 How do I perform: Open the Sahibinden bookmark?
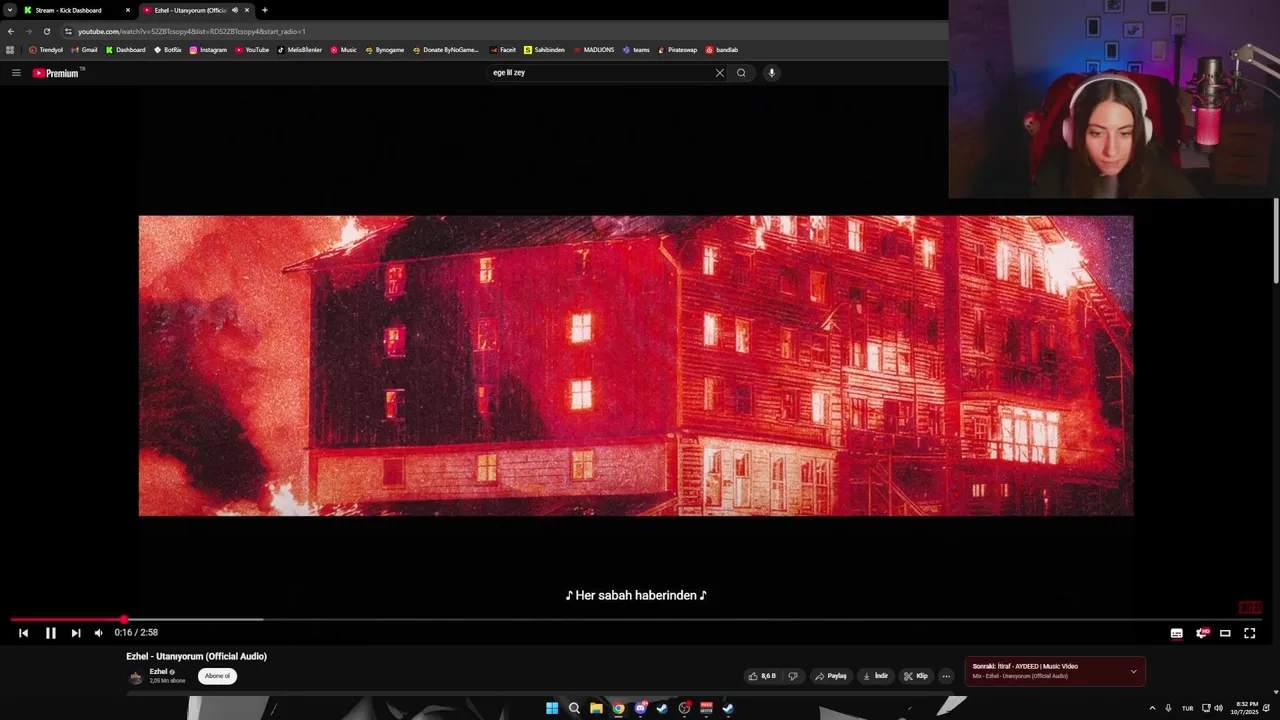coord(544,50)
